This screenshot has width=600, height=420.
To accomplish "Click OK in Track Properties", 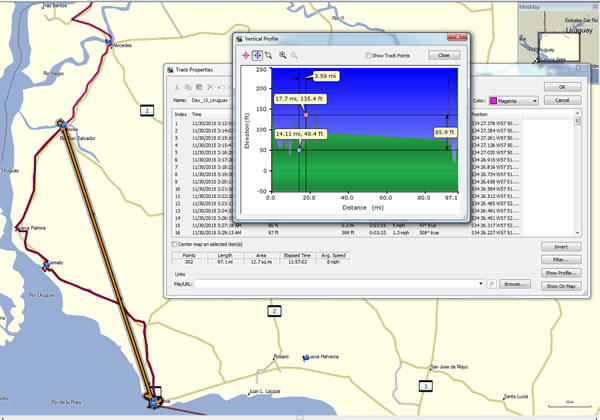I will 562,87.
